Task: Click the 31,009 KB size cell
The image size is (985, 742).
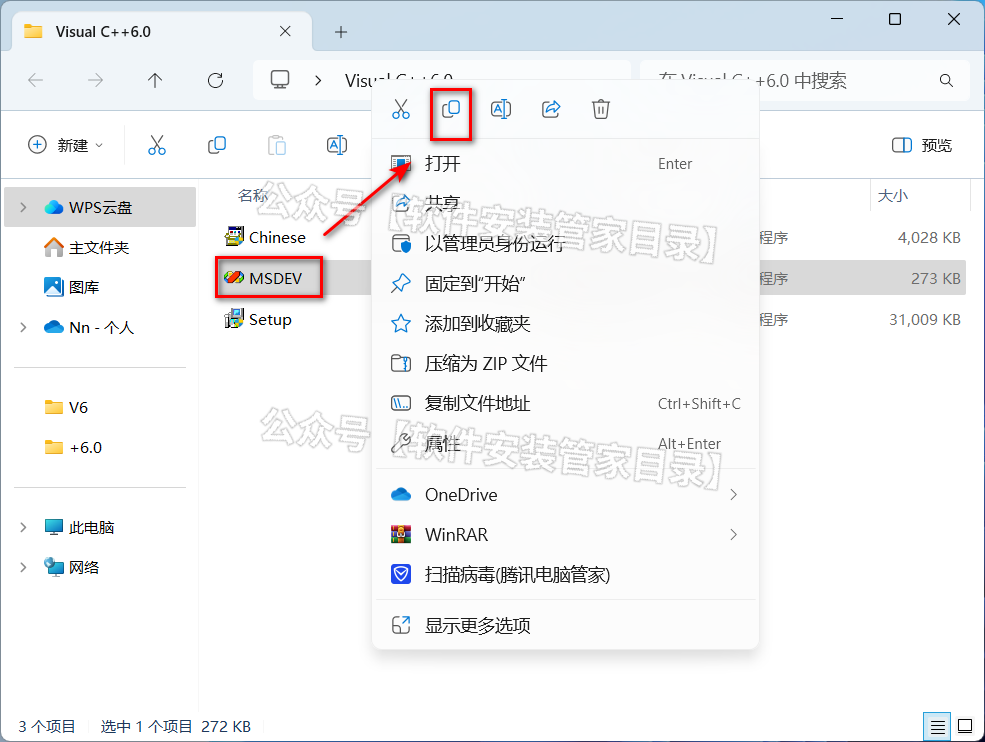Action: pyautogui.click(x=925, y=319)
